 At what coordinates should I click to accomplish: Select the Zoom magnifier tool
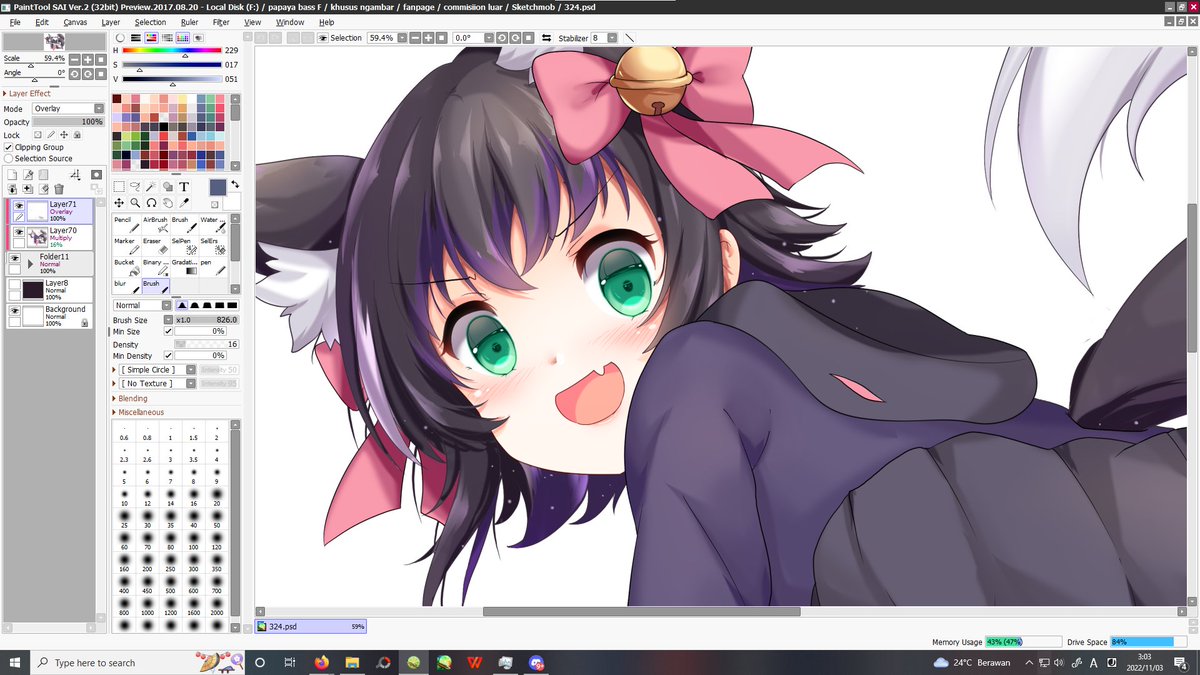pyautogui.click(x=135, y=203)
